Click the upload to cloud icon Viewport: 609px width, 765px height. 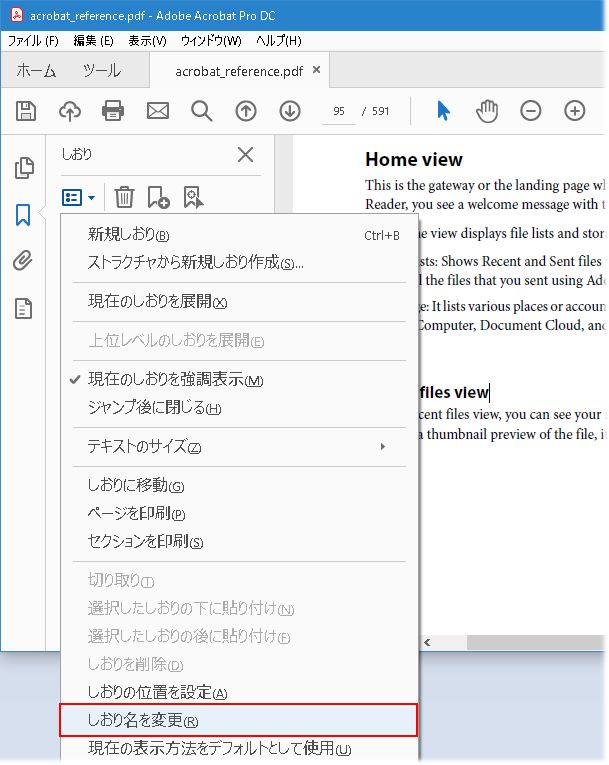70,111
